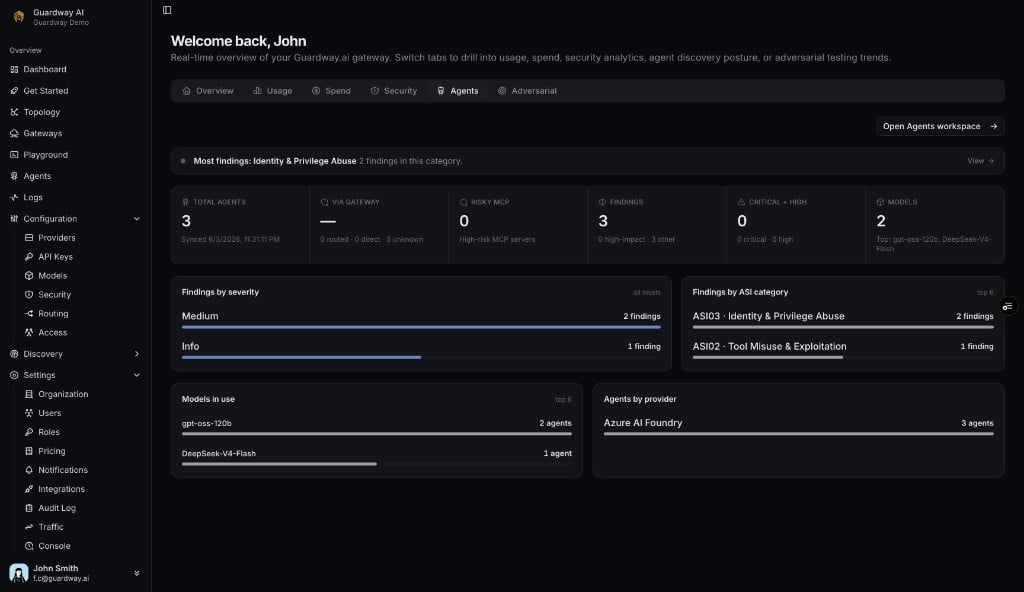Screen dimensions: 1024x592
Task: Click View link in findings banner
Action: point(980,161)
